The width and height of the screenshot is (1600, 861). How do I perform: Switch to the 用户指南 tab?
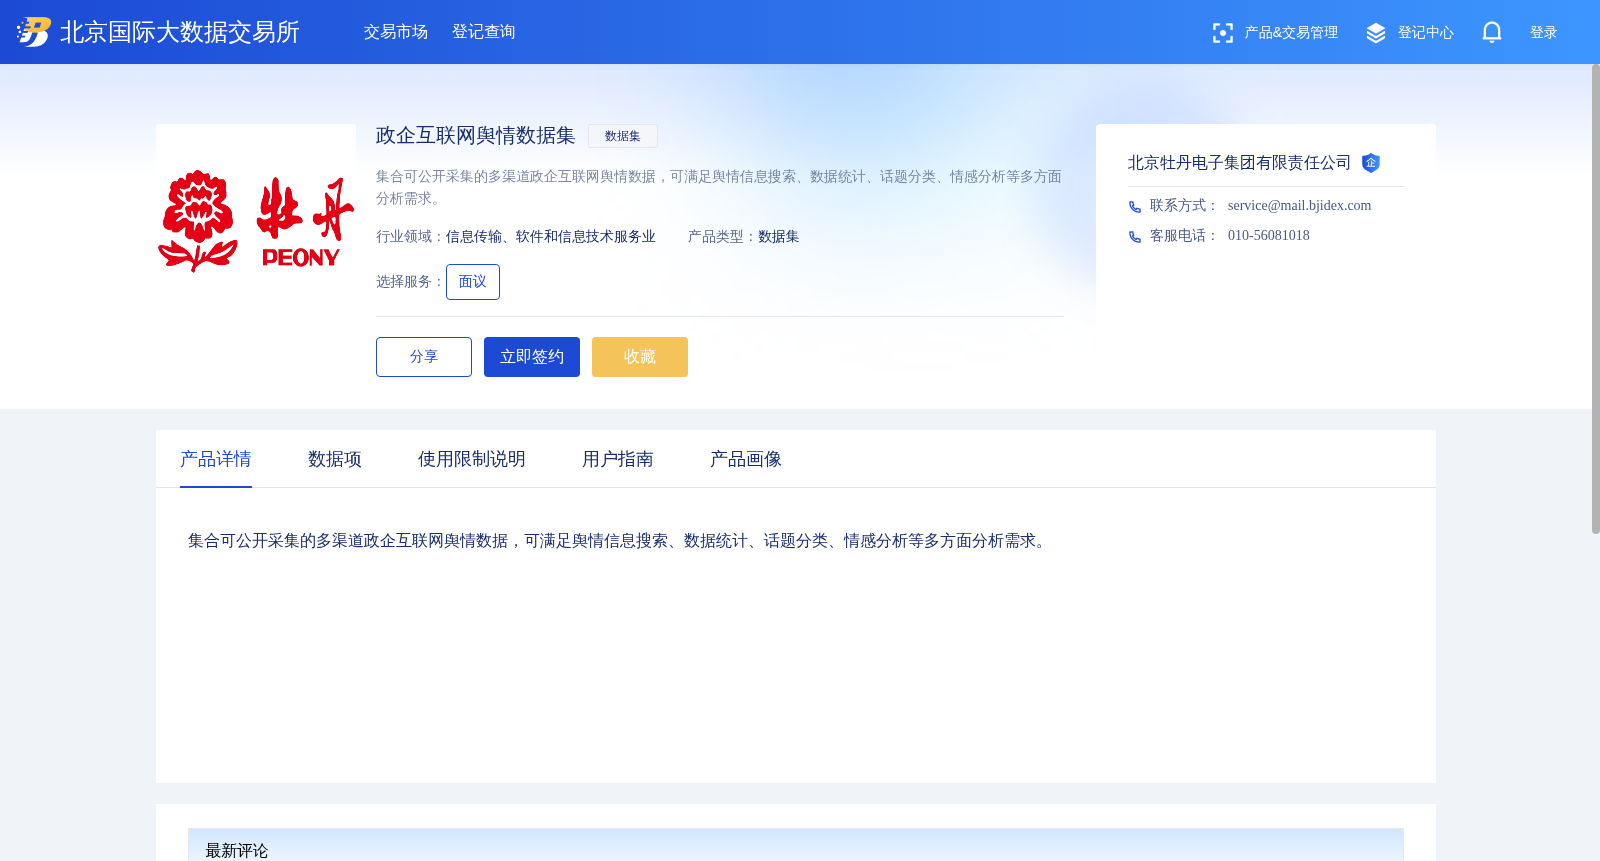click(x=618, y=459)
